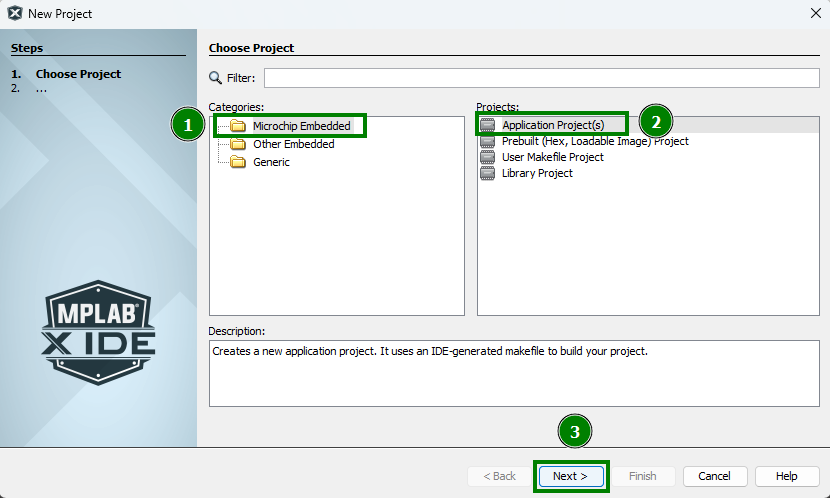
Task: Click the Other Embedded folder icon
Action: tap(238, 144)
